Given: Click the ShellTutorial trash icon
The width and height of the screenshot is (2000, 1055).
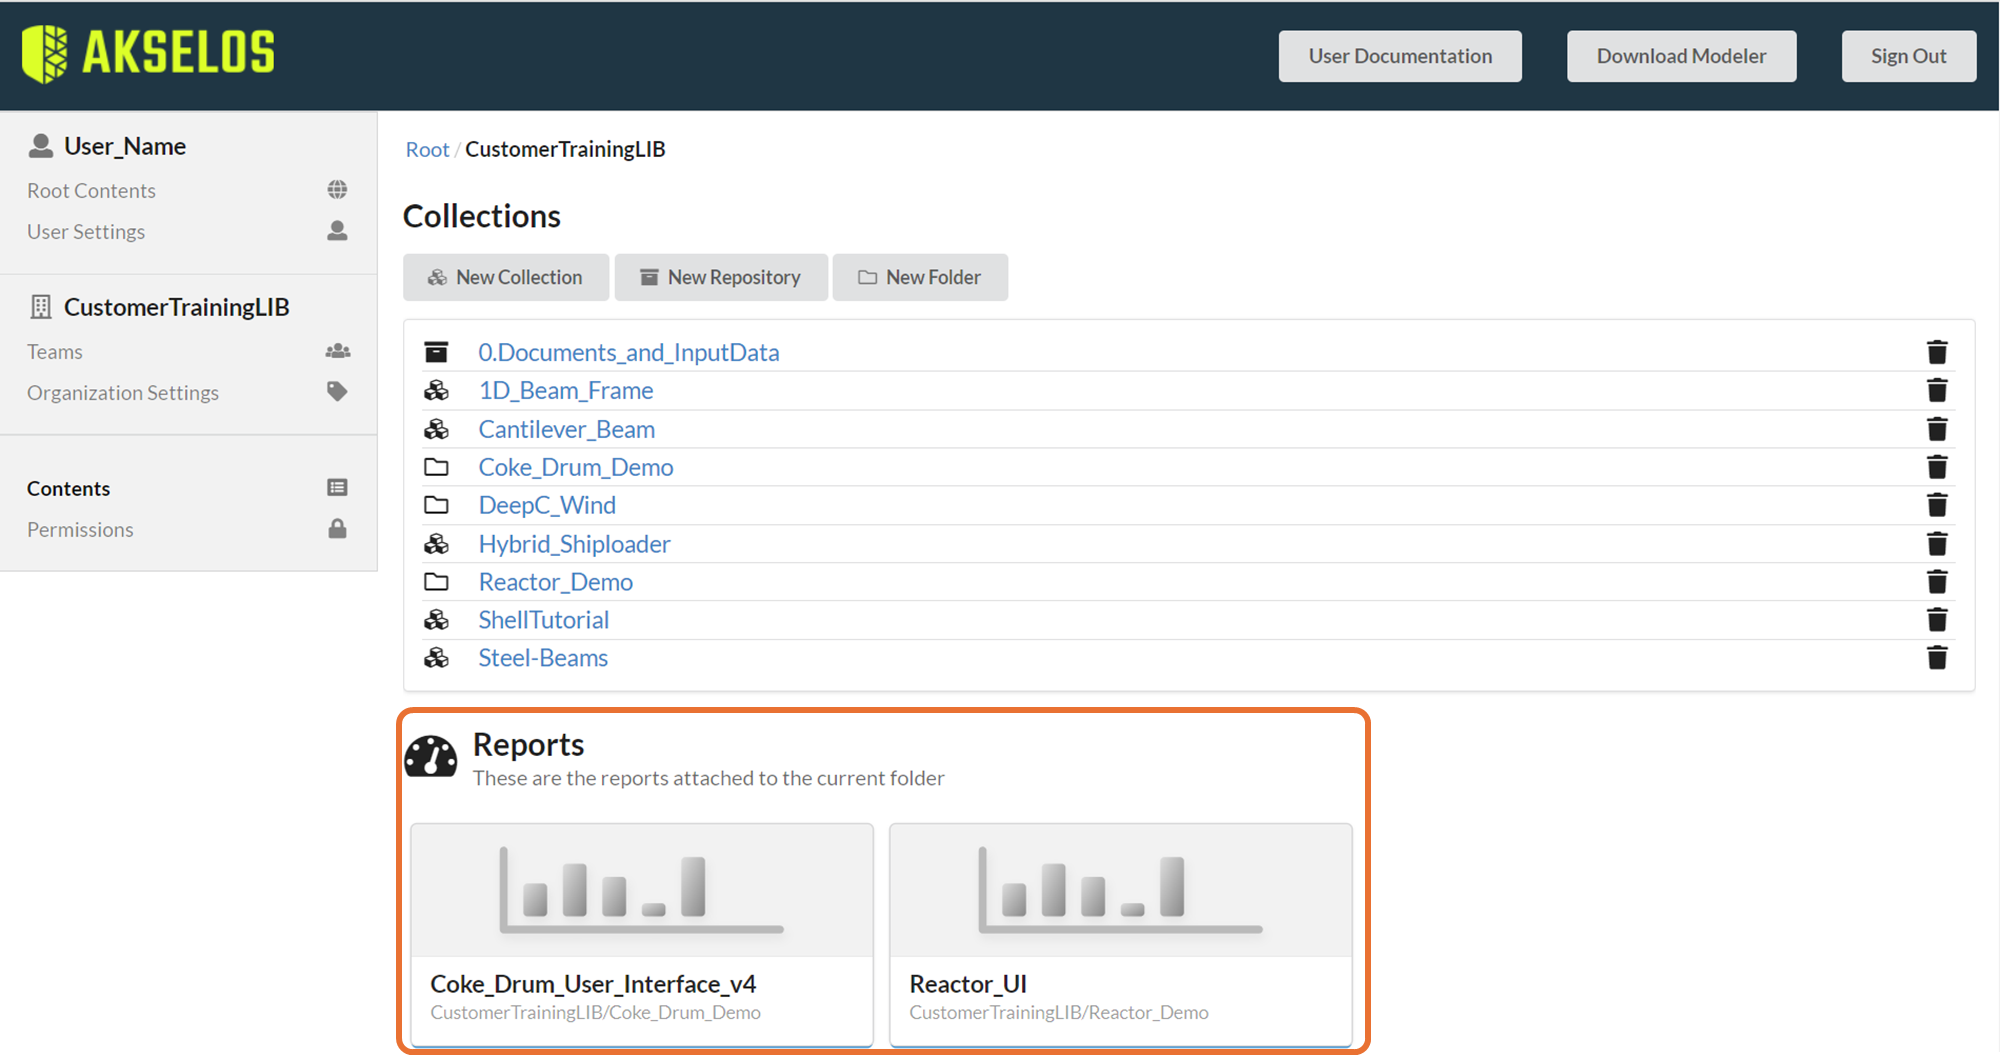Looking at the screenshot, I should click(x=1937, y=620).
